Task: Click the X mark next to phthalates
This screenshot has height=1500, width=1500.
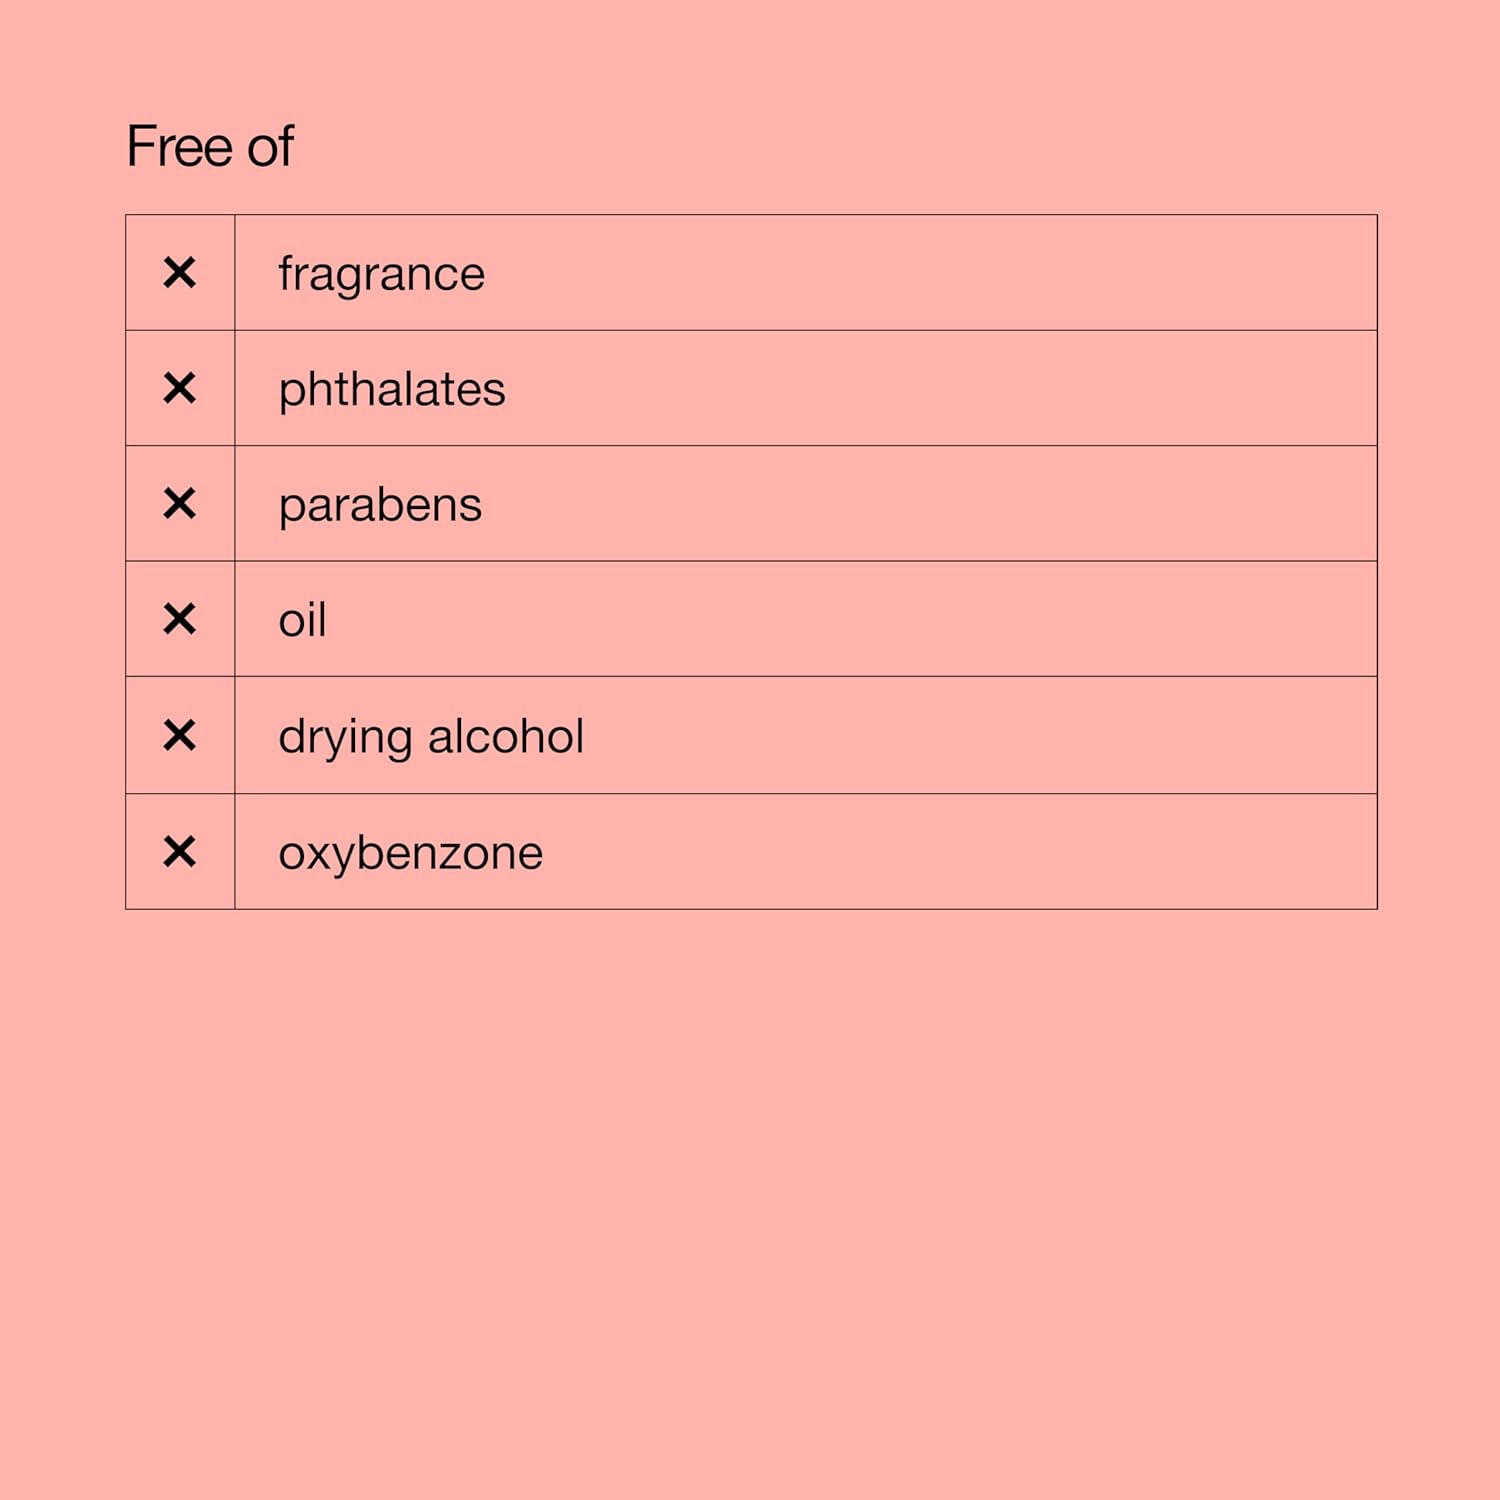Action: [x=180, y=388]
